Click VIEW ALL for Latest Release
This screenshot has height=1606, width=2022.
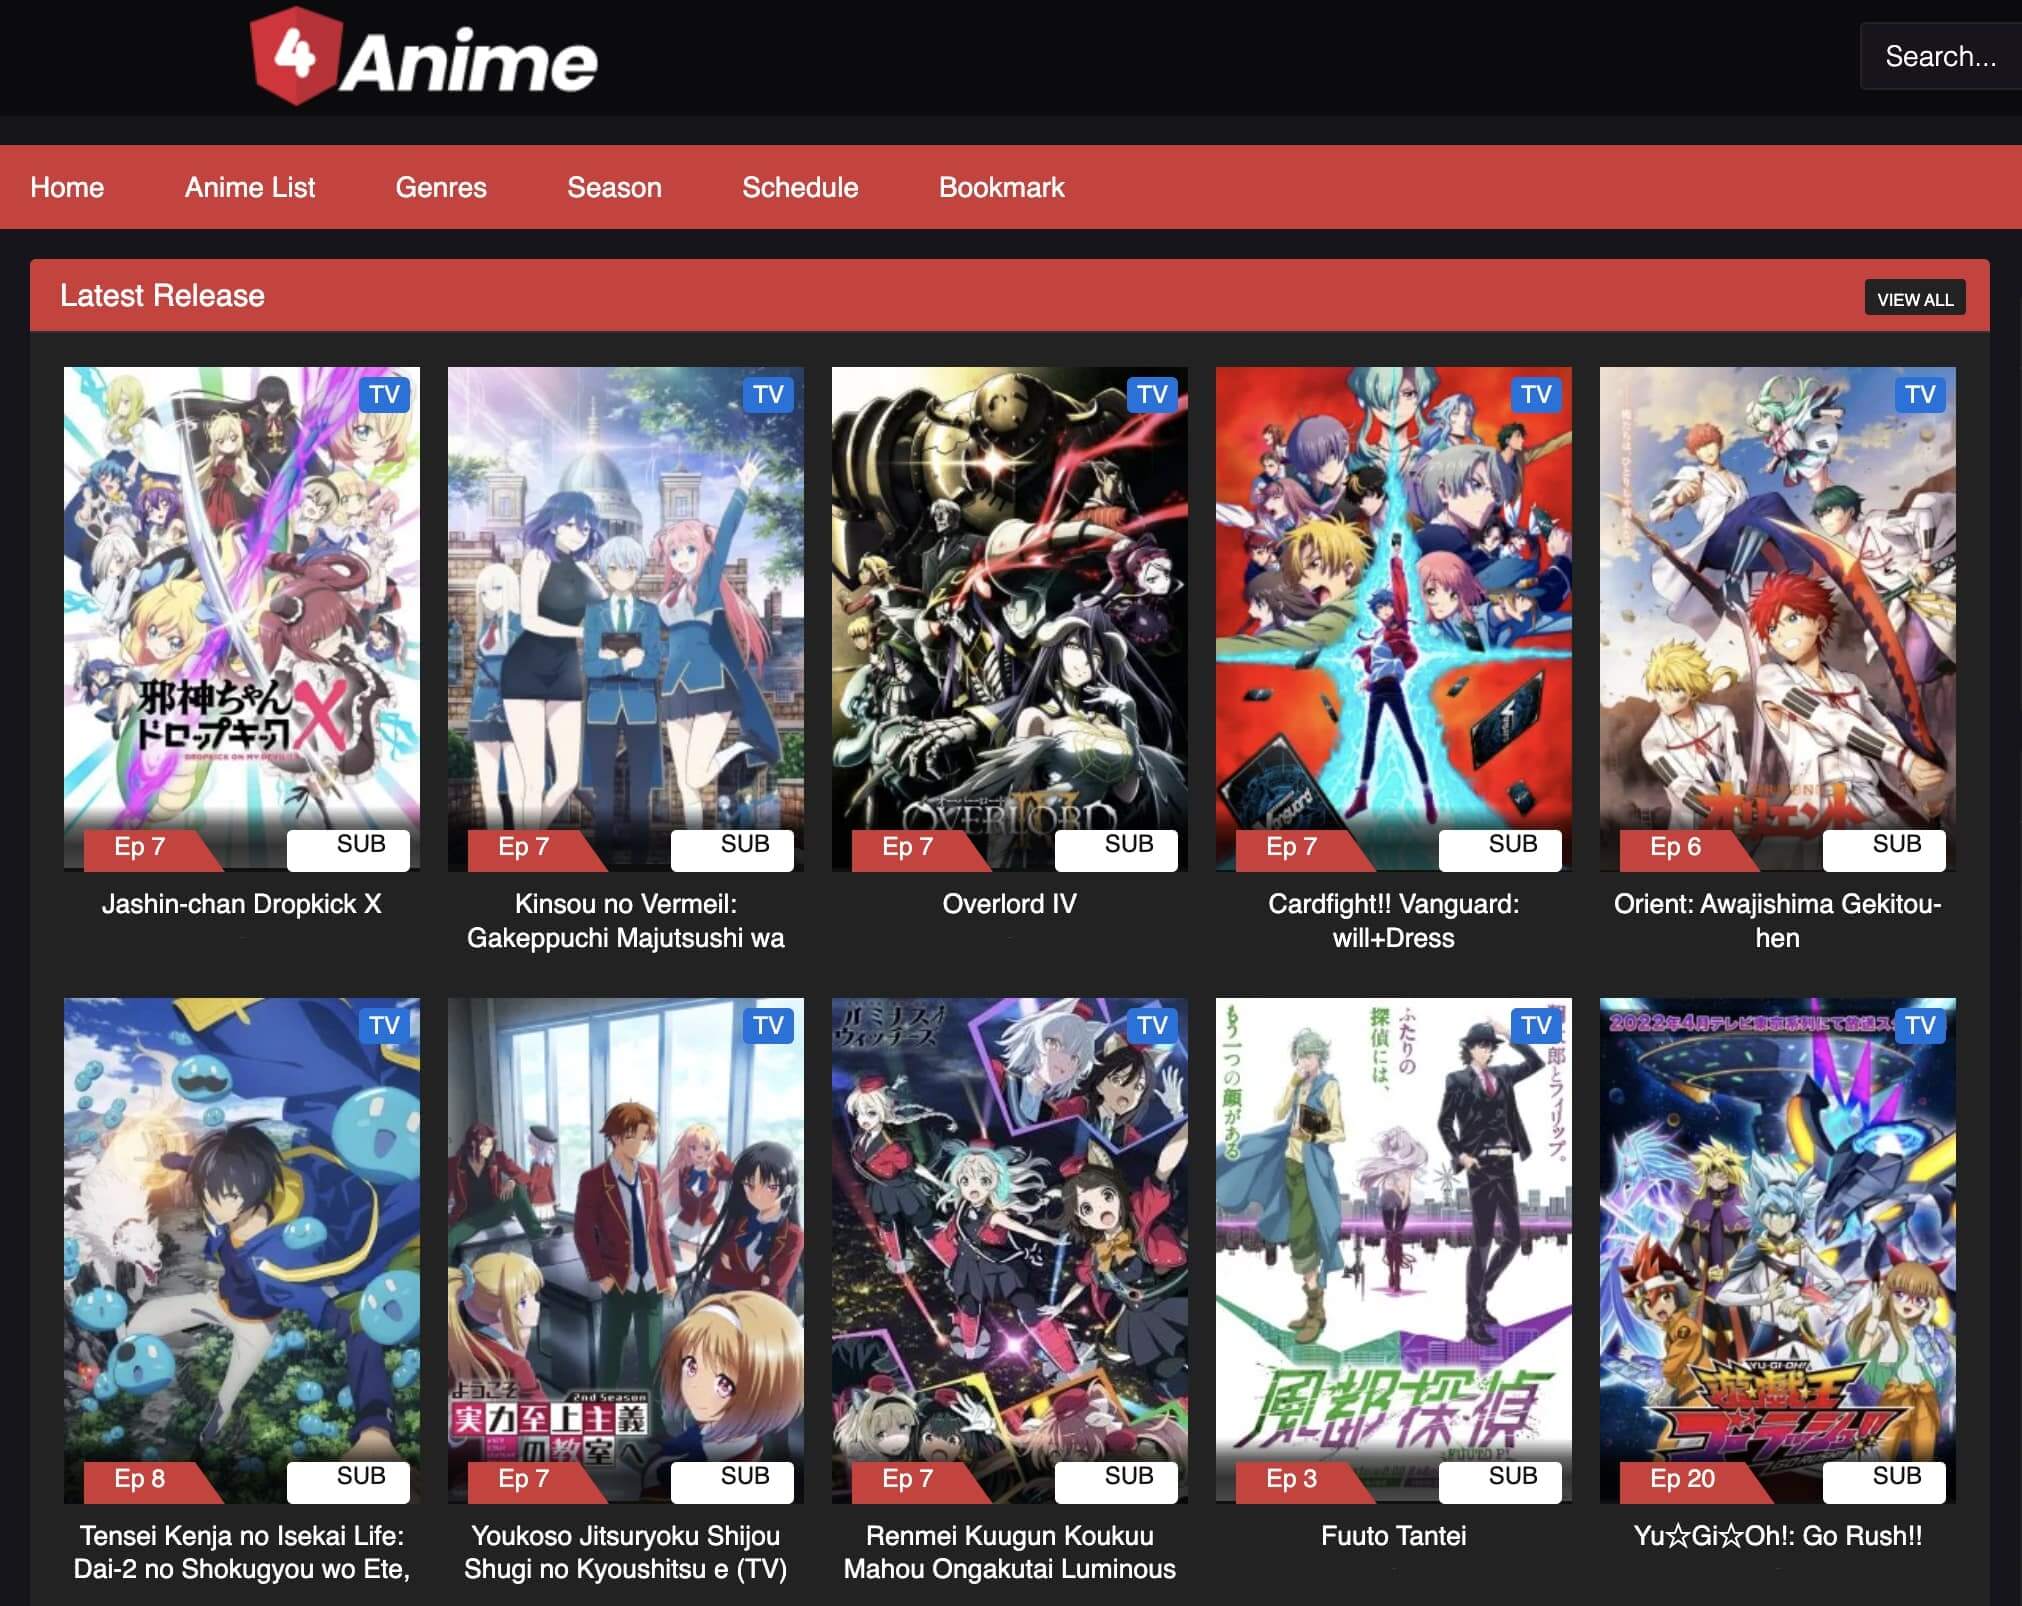tap(1914, 297)
